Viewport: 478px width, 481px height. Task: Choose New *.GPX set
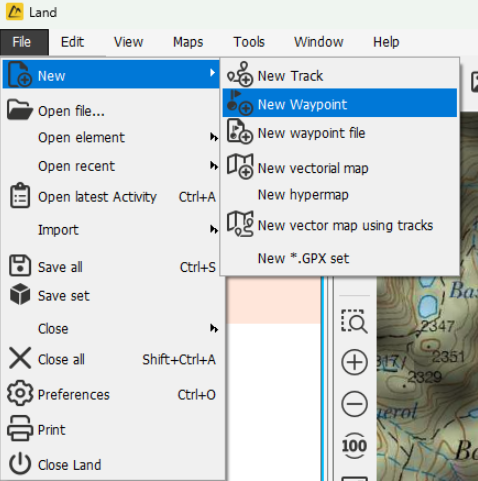[x=340, y=258]
